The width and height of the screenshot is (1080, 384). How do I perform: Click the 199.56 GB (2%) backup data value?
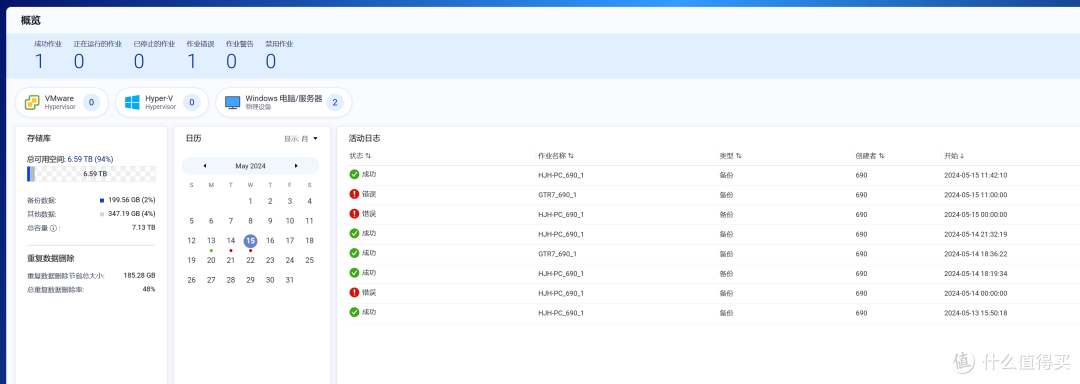[132, 200]
